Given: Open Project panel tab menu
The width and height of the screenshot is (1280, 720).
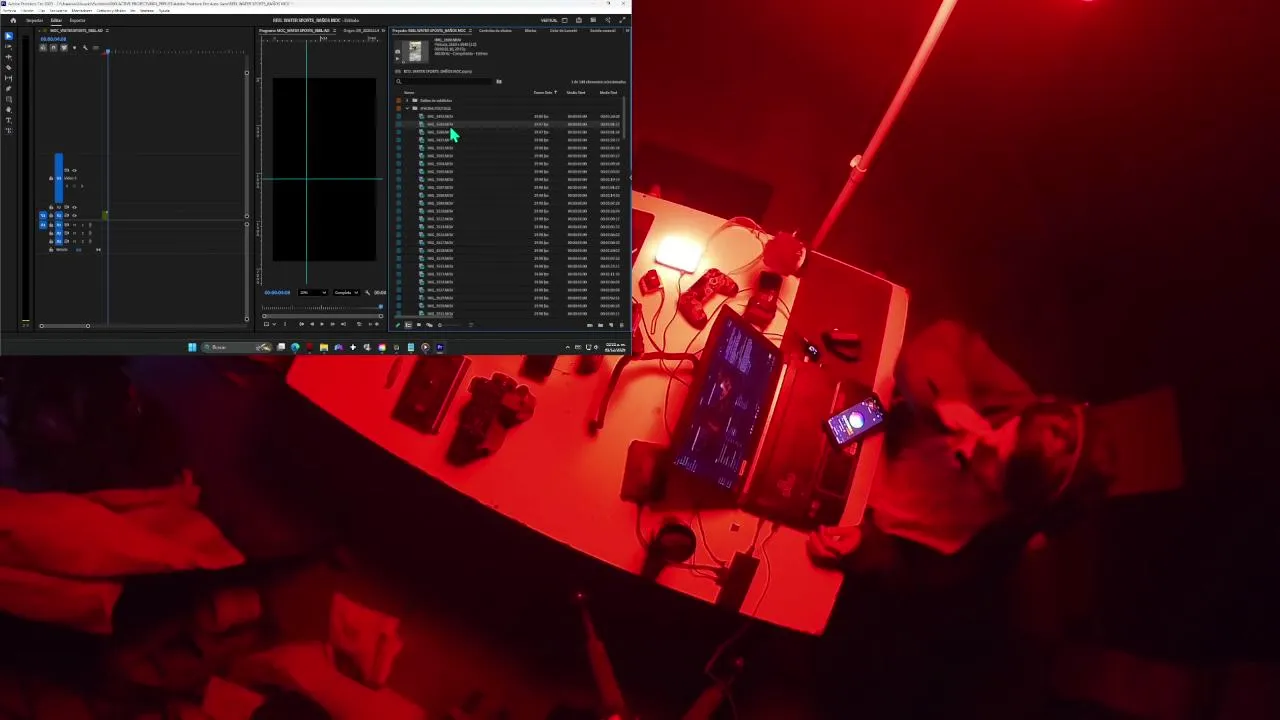Looking at the screenshot, I should (x=470, y=30).
